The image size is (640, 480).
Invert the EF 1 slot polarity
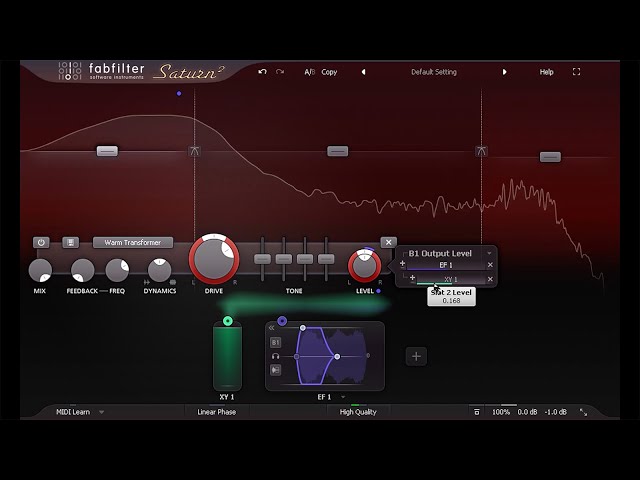402,264
